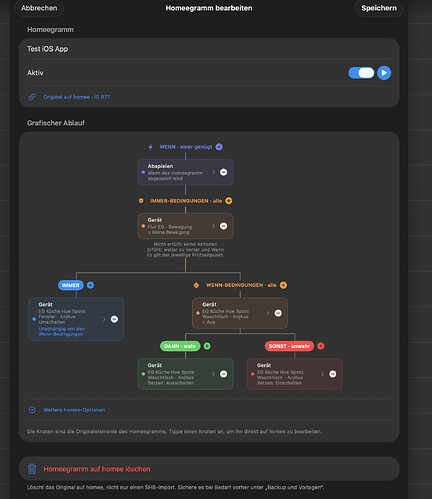Open chevron of the Fenster An/Aus Umschalten node
Viewport: 432px width, 499px height.
coord(104,319)
